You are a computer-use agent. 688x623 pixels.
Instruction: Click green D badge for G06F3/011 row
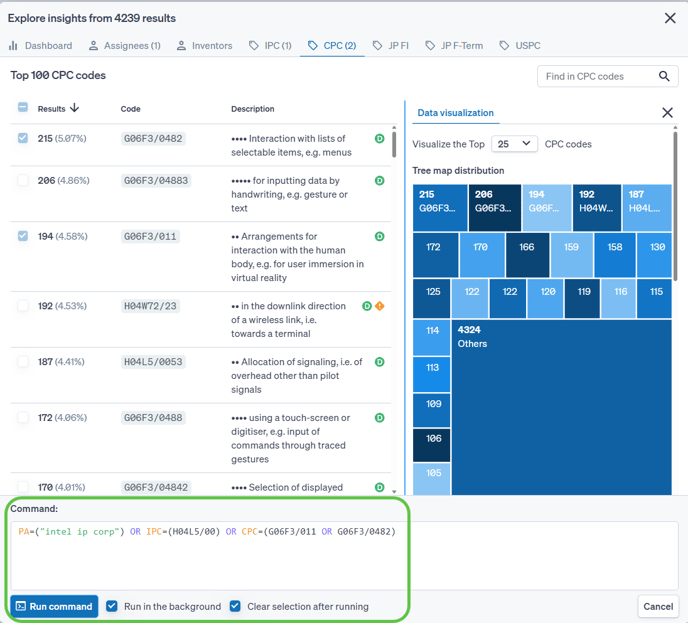point(380,237)
